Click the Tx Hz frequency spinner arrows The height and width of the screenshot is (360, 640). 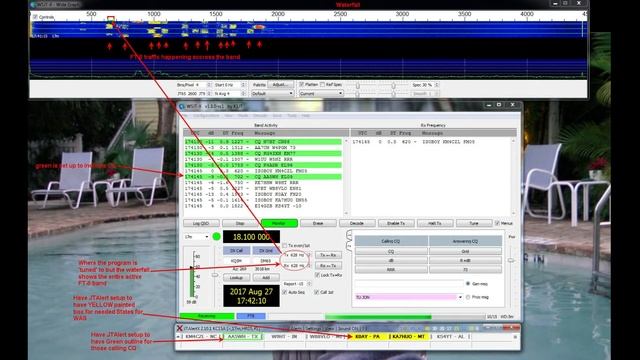tap(309, 255)
